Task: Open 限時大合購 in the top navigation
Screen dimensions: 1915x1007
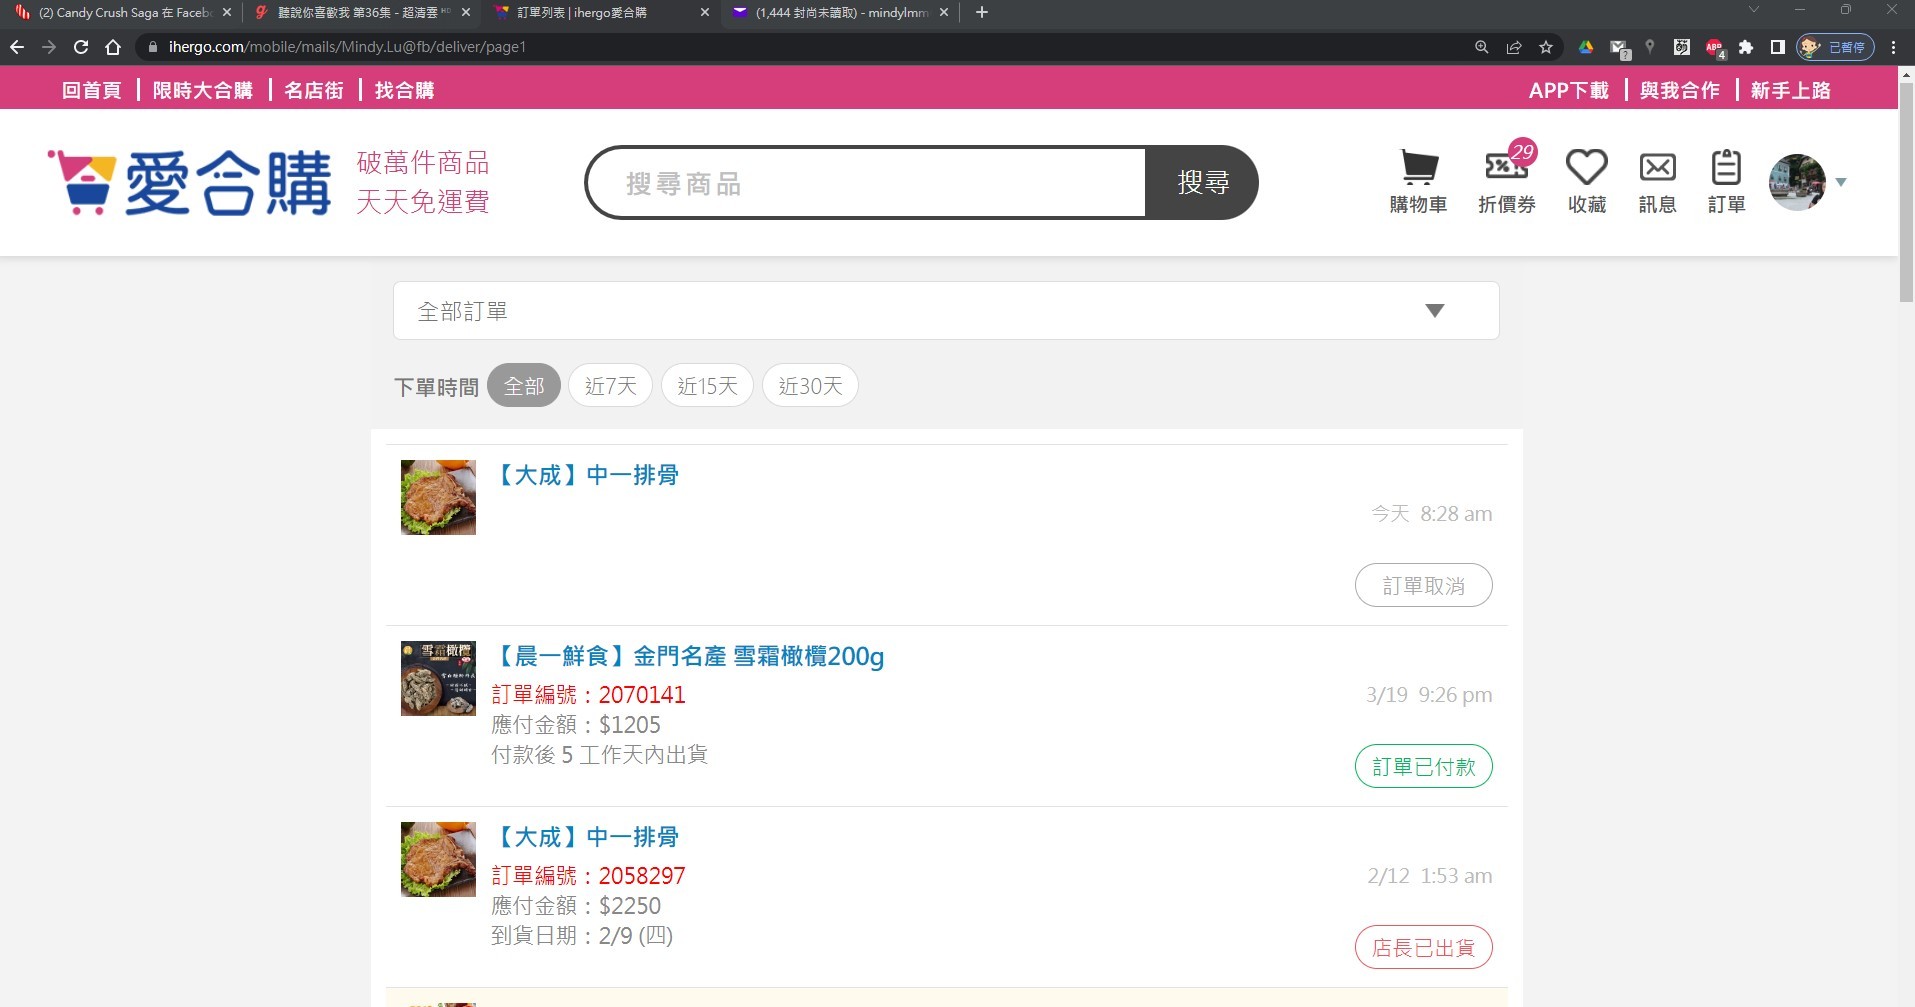Action: coord(202,90)
